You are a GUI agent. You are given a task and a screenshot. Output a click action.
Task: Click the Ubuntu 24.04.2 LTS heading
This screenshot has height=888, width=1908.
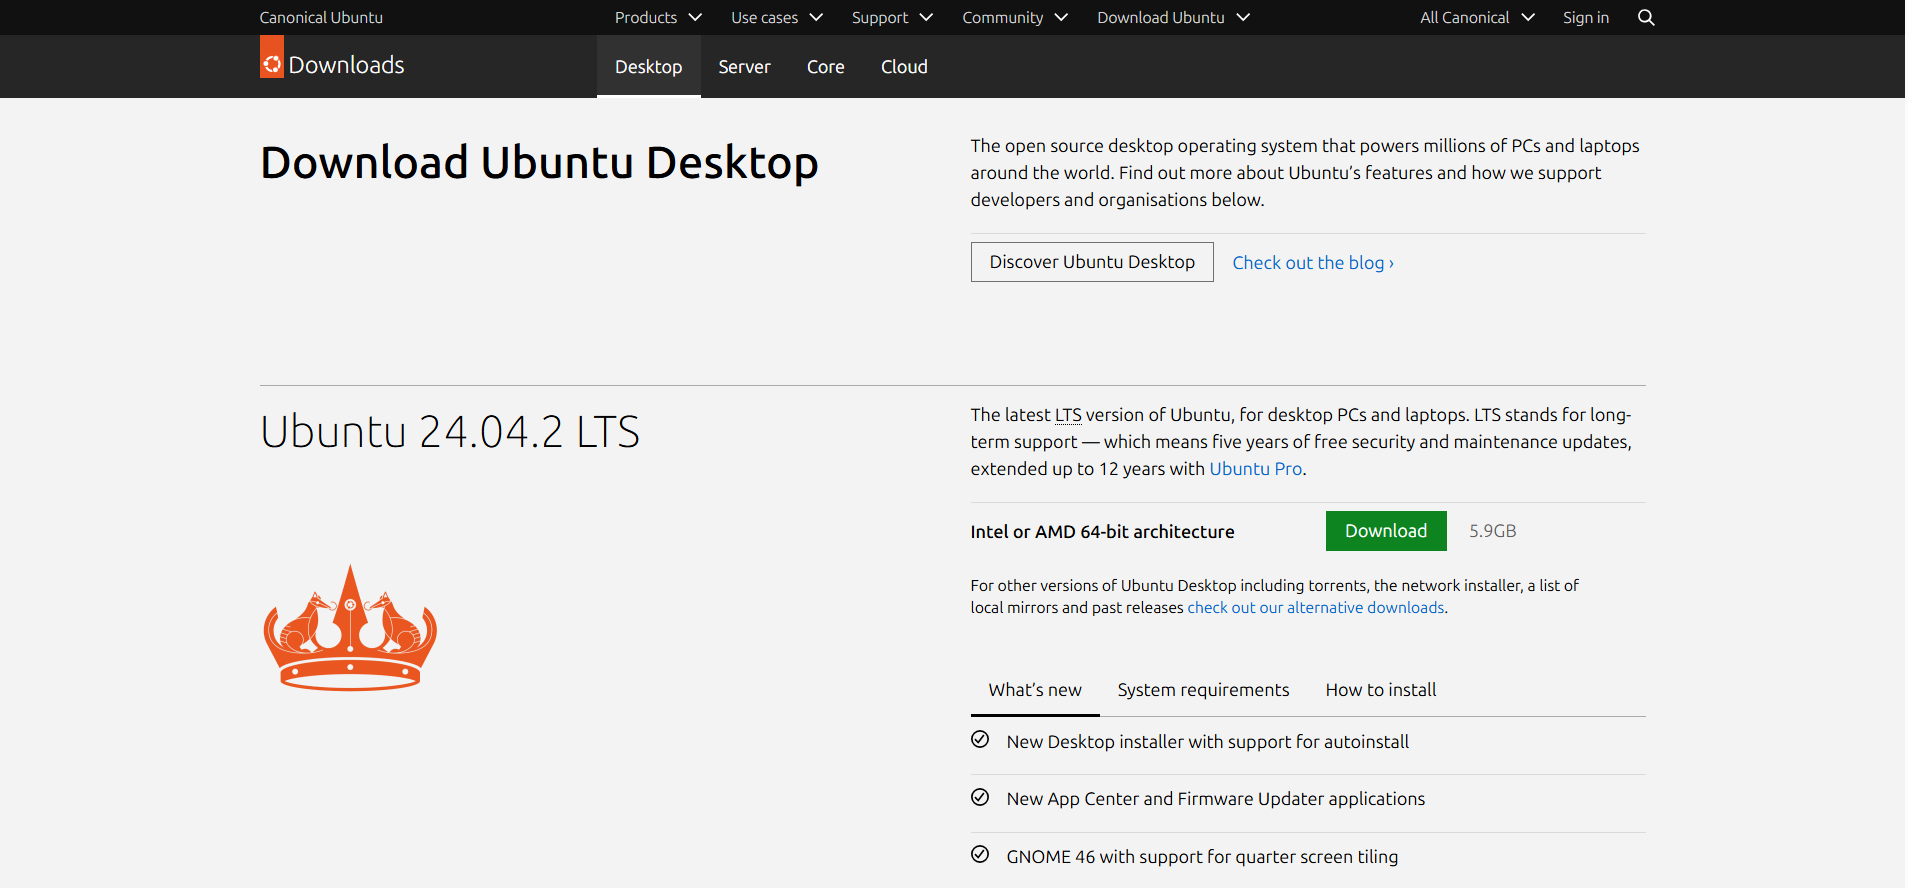(450, 432)
